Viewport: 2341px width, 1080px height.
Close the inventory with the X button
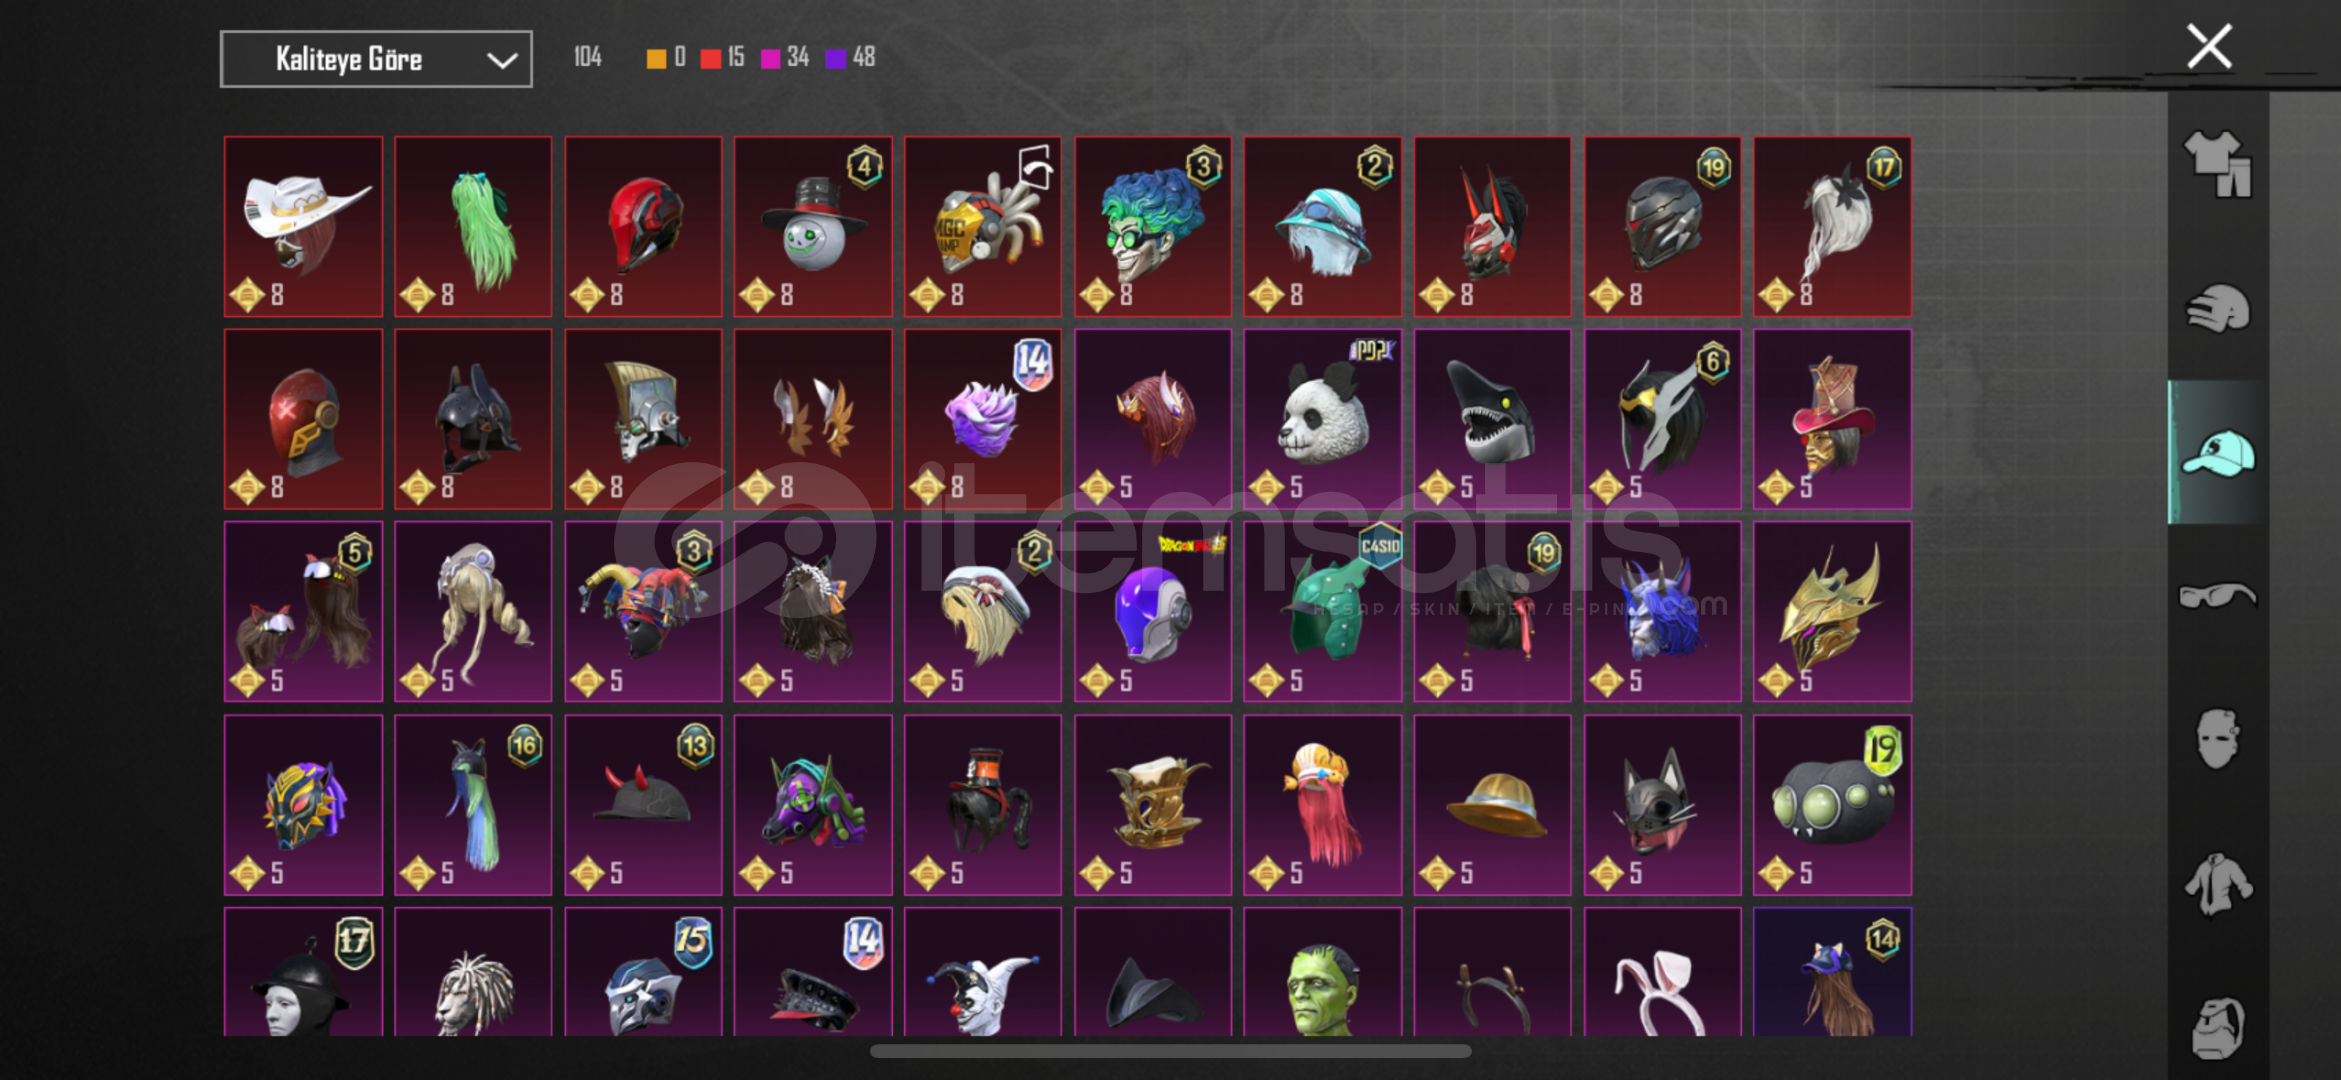pyautogui.click(x=2209, y=46)
